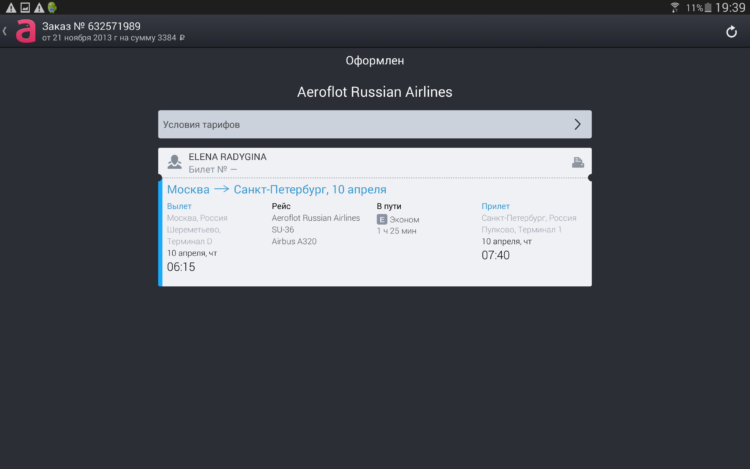The image size is (750, 469).
Task: Click the passenger avatar icon
Action: [175, 162]
